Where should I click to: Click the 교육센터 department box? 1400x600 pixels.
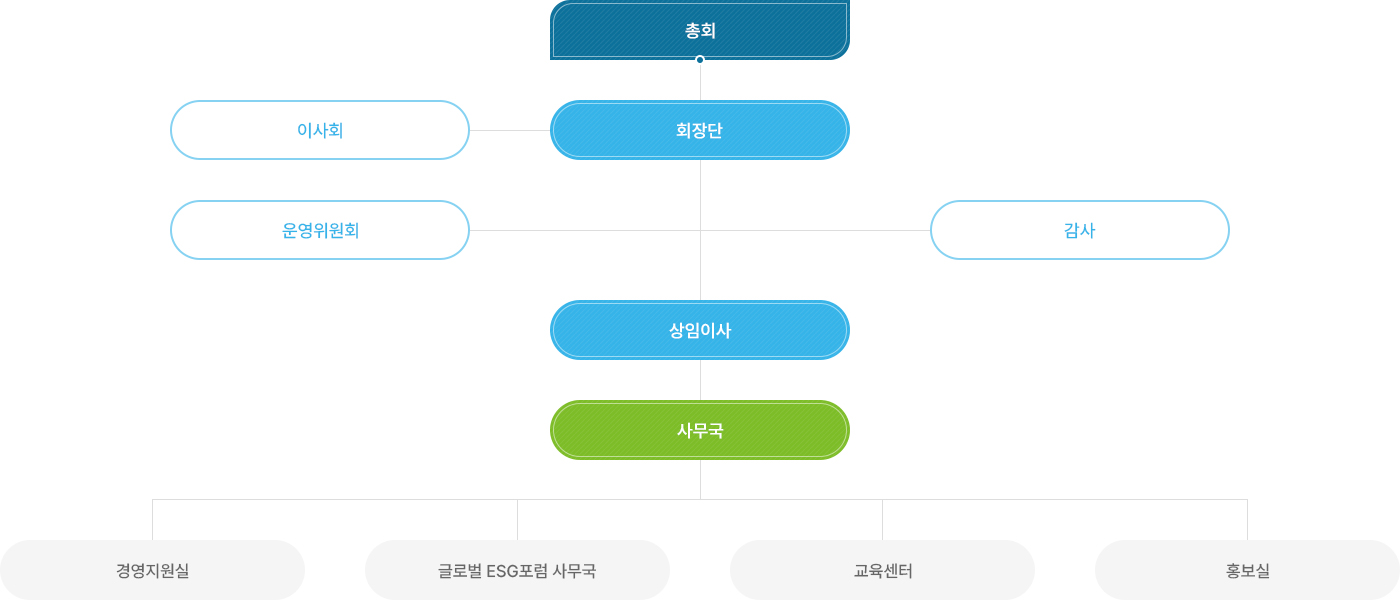tap(882, 570)
